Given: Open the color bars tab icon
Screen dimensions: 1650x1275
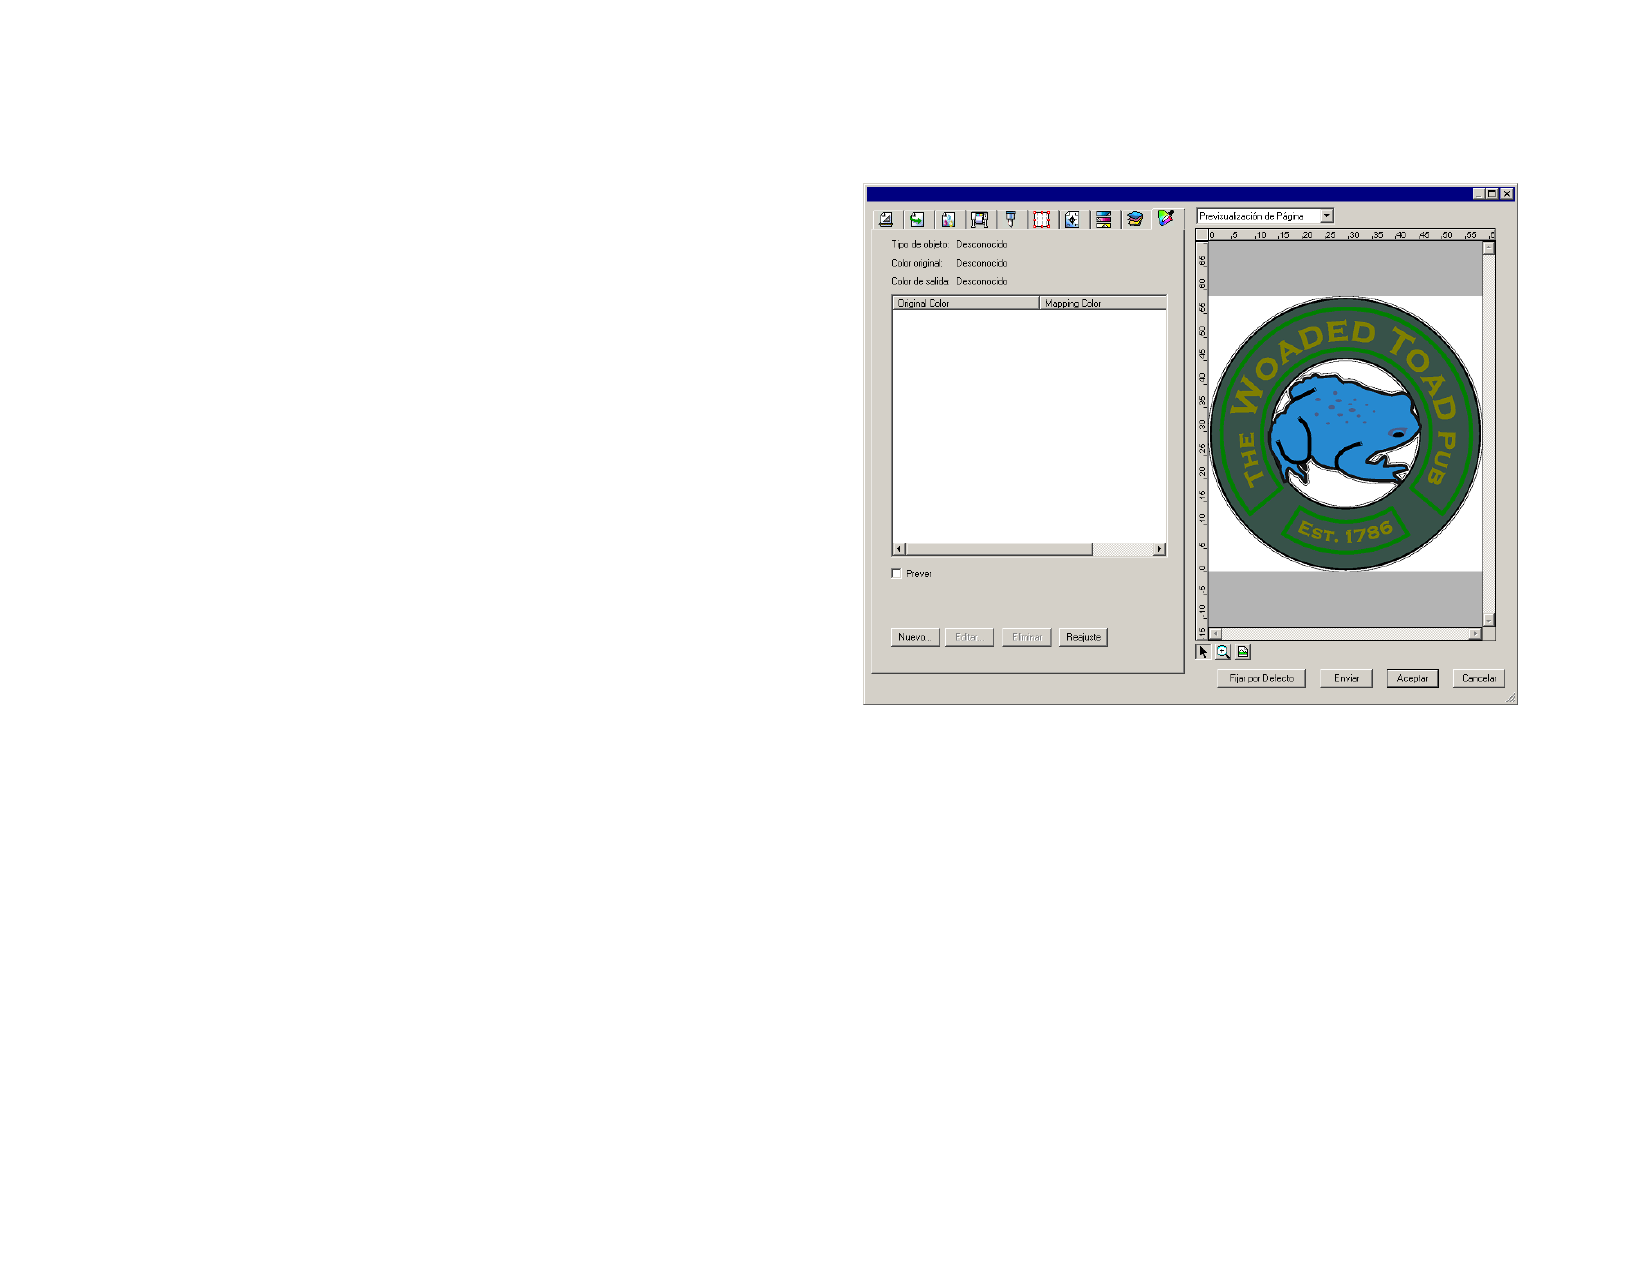Looking at the screenshot, I should (1103, 219).
